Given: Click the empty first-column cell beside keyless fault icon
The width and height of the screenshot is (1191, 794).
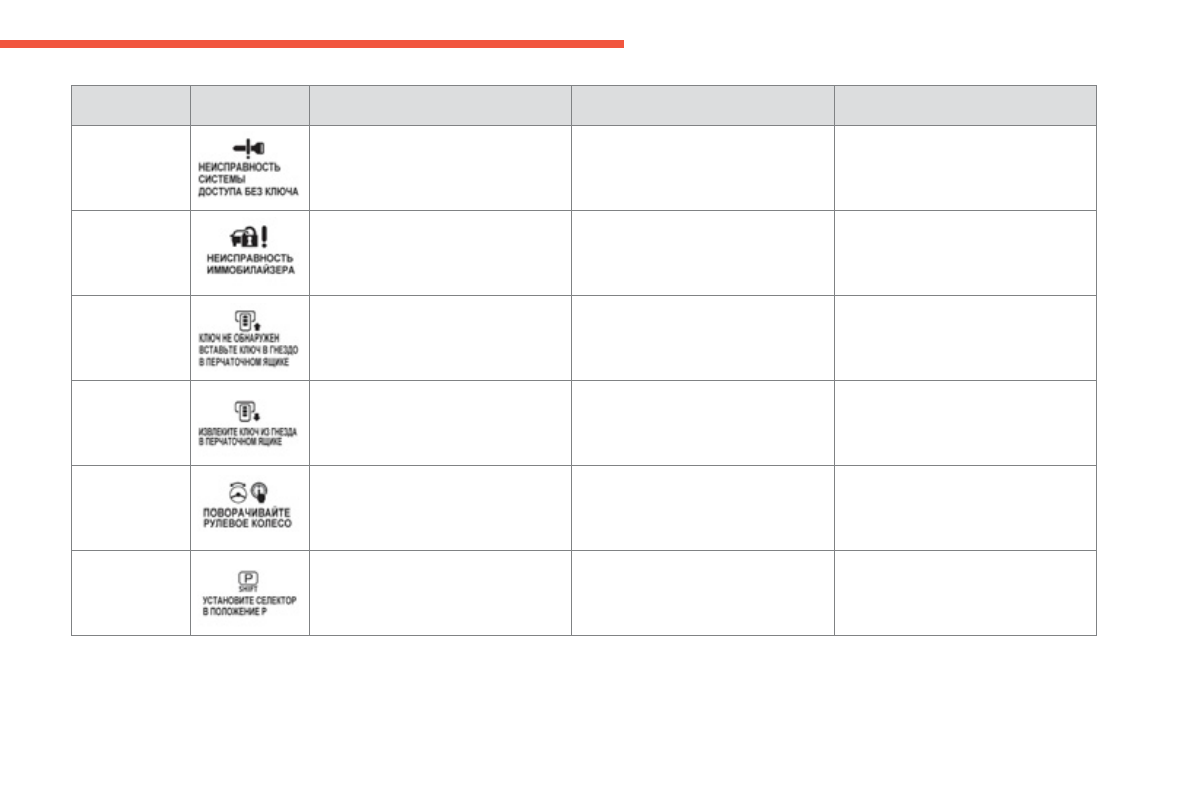Looking at the screenshot, I should (x=130, y=167).
